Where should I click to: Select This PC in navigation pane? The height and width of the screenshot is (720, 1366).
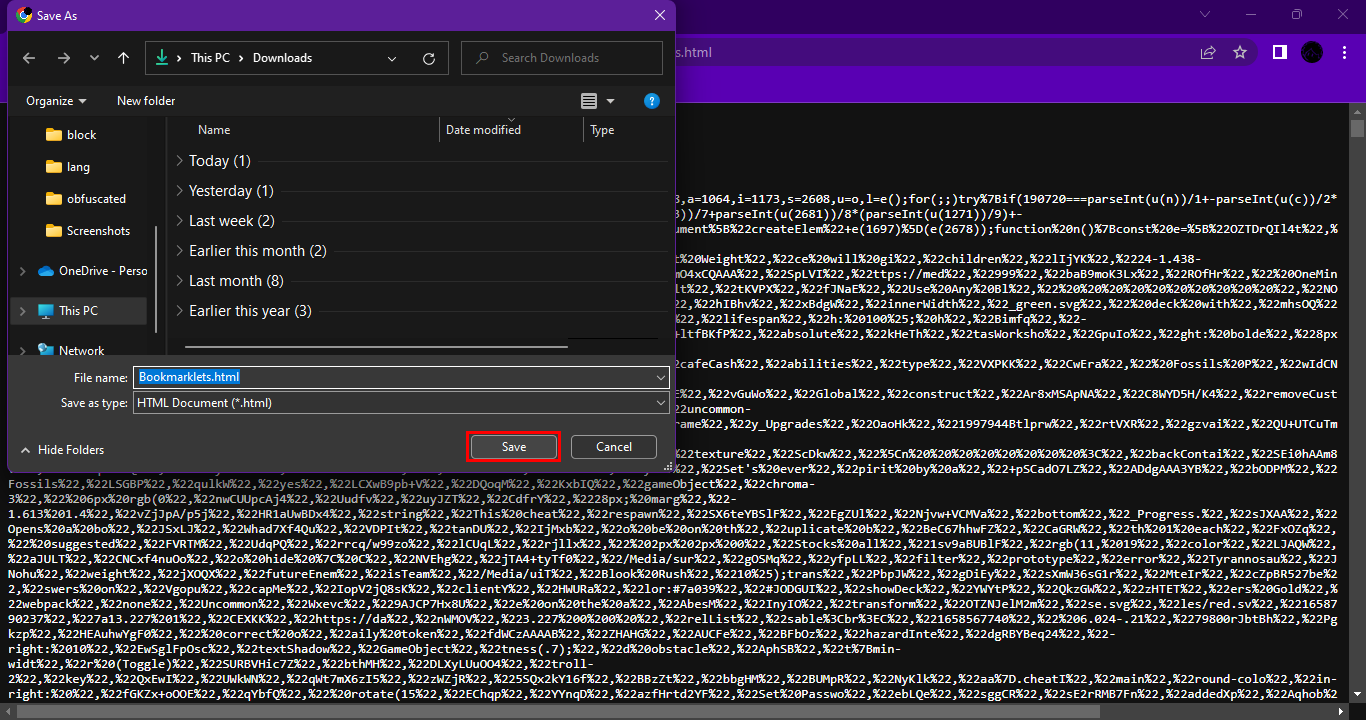click(x=78, y=311)
